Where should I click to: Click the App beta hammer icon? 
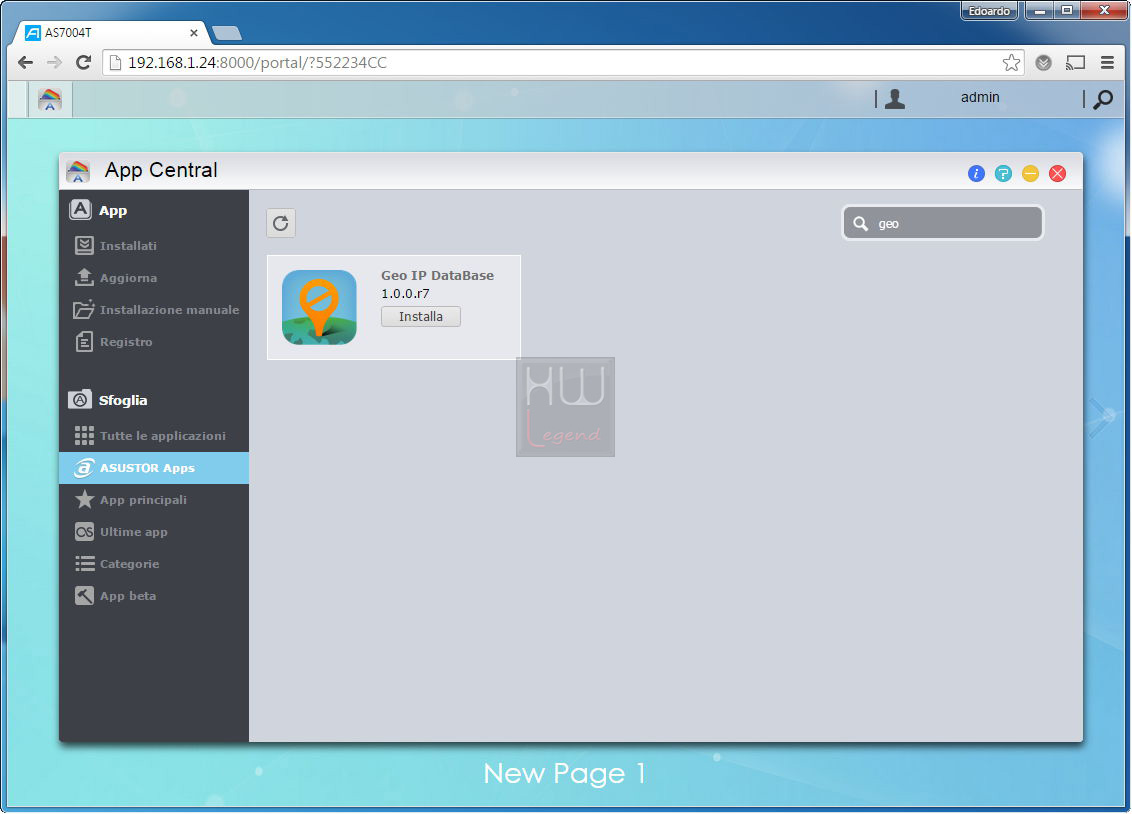(84, 595)
